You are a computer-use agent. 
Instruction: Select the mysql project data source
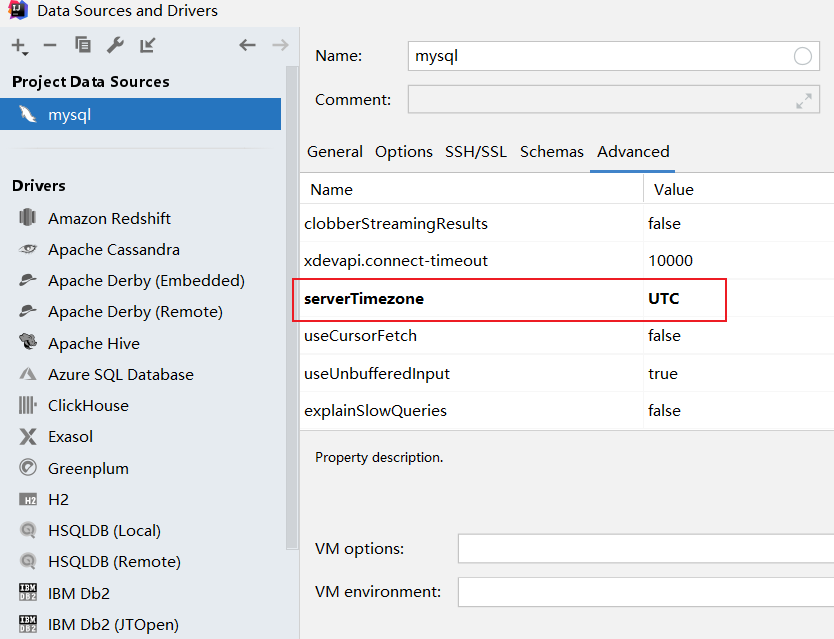(140, 114)
